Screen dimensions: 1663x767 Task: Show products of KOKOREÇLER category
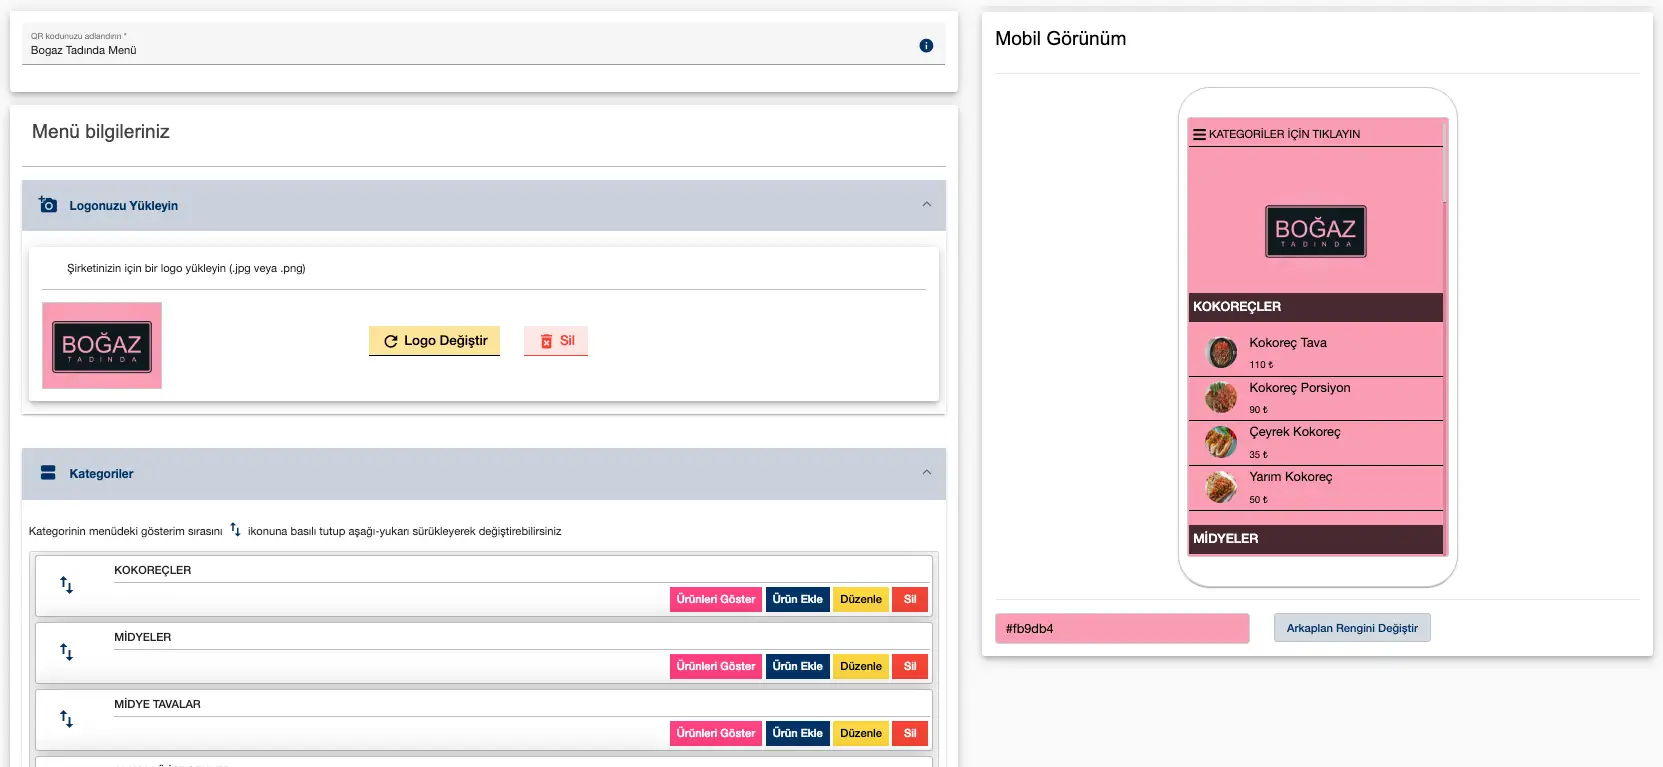[x=715, y=600]
